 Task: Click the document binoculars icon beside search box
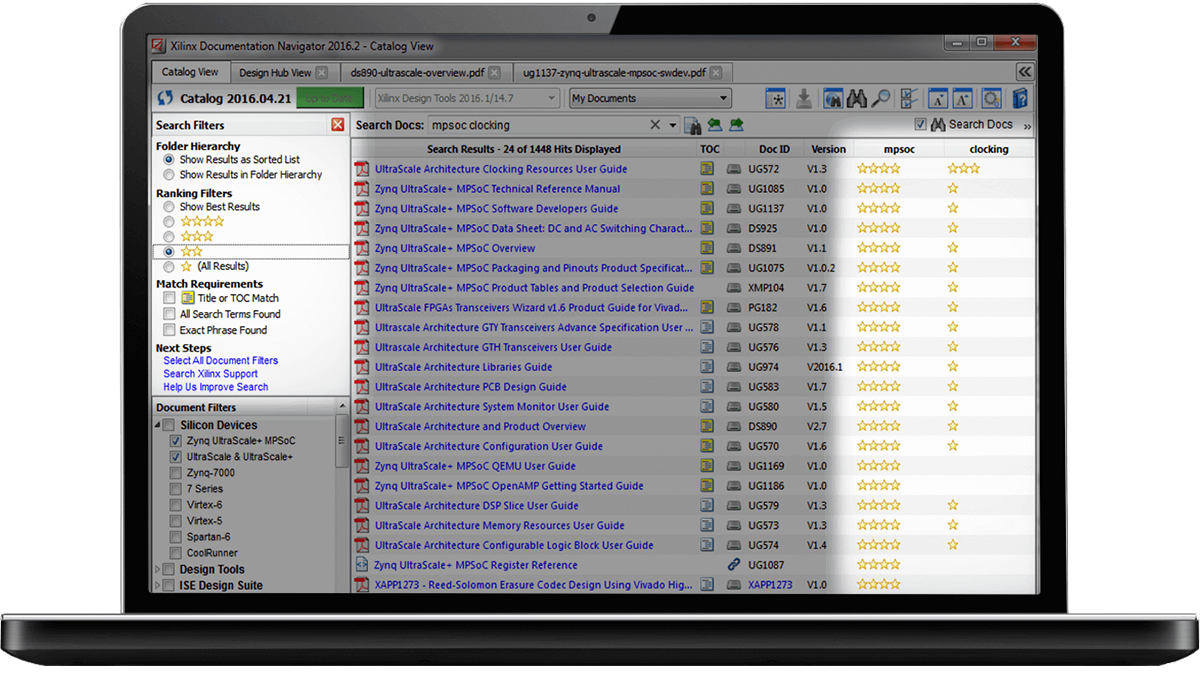click(x=692, y=125)
